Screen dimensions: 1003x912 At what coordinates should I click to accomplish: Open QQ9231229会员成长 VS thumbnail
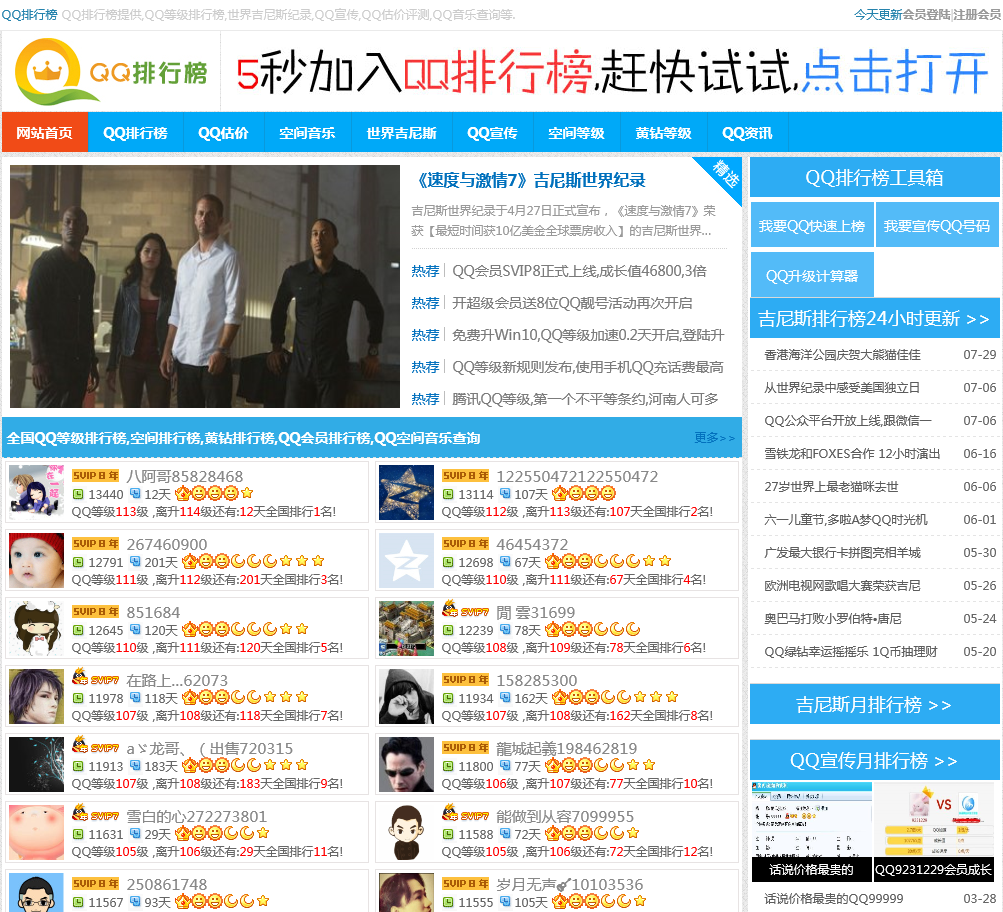tap(936, 831)
